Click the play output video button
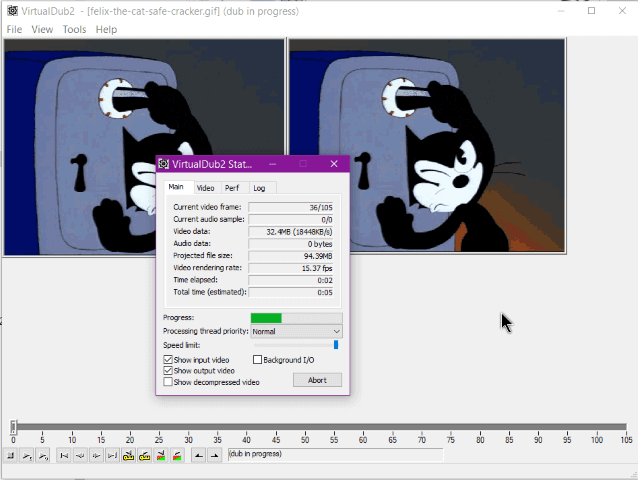638x480 pixels. 43,456
